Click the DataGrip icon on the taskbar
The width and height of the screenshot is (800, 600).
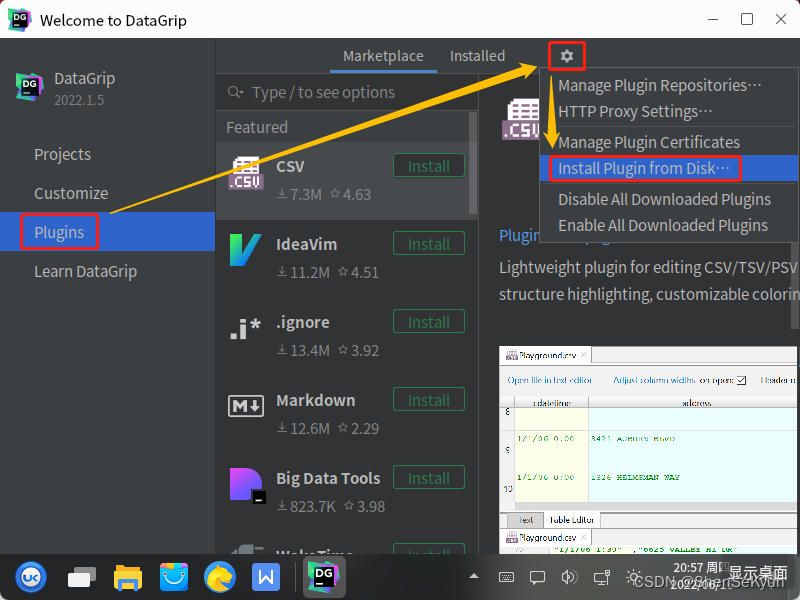[322, 576]
